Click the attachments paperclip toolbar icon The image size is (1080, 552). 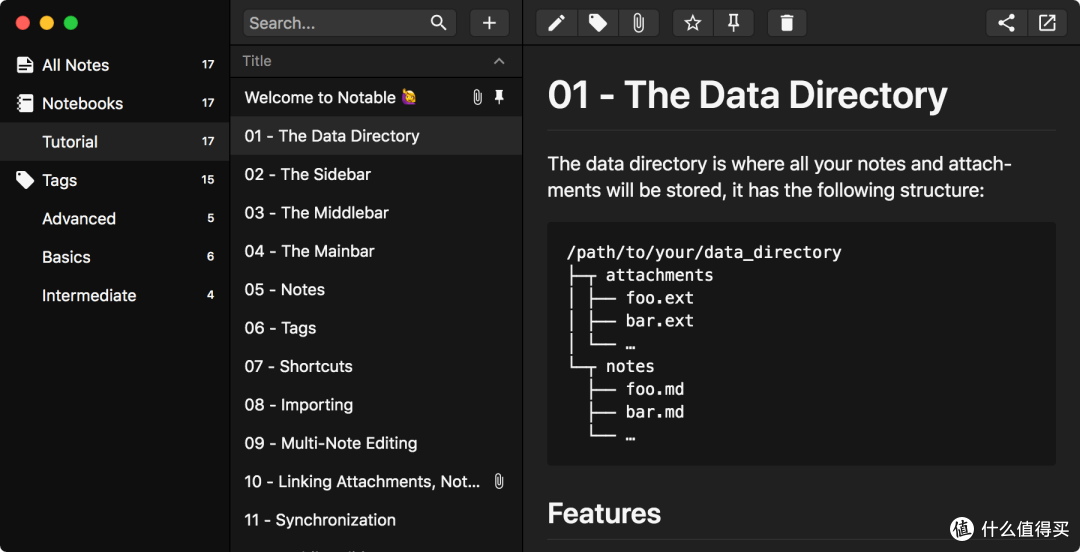click(638, 23)
